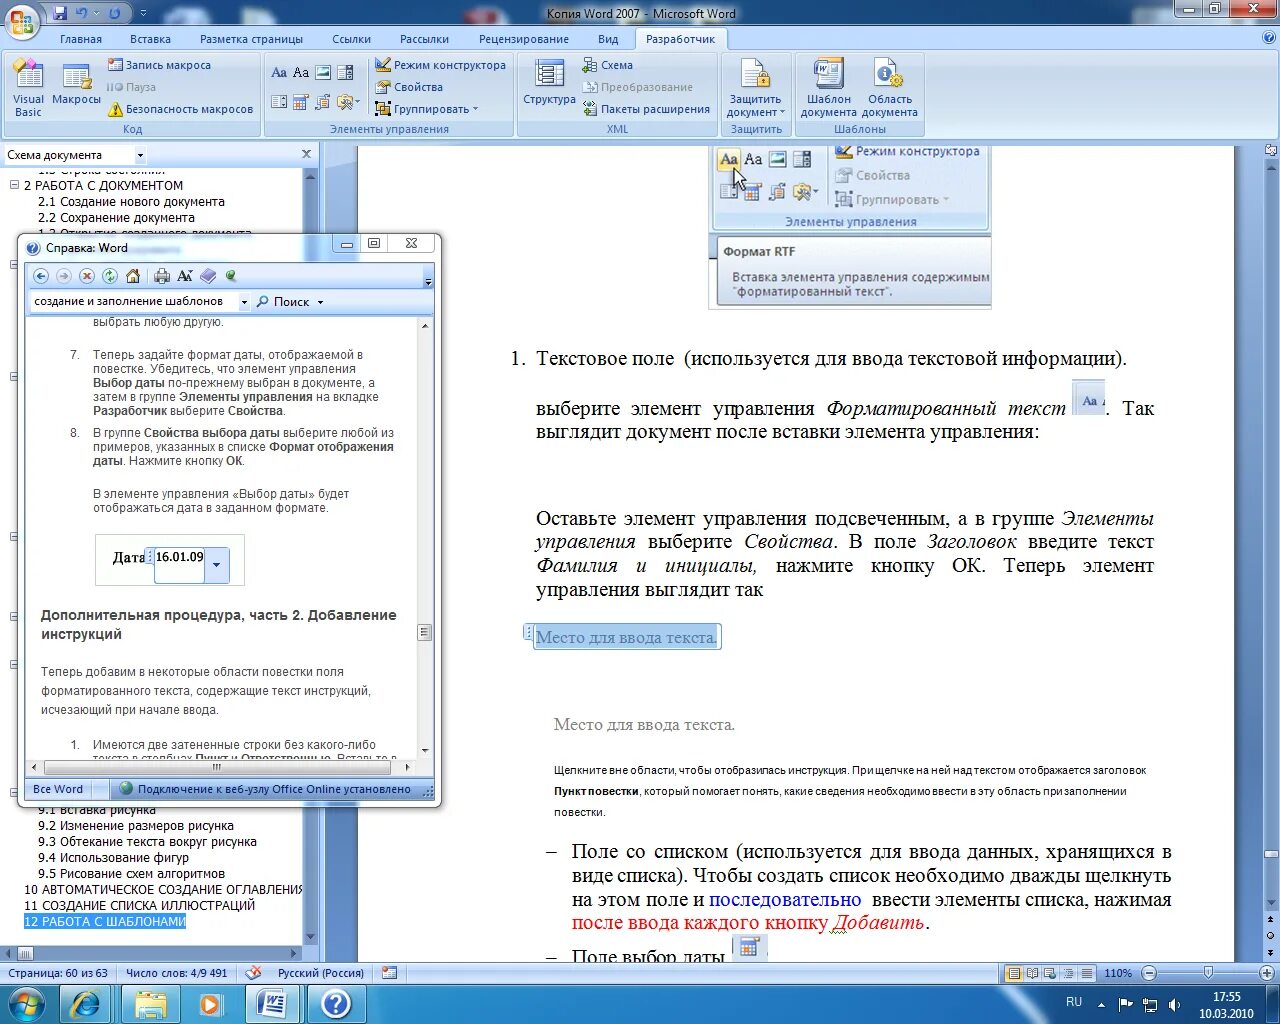Screen dimensions: 1280x1024
Task: Open Customize Quick Access Toolbar dropdown
Action: pos(143,13)
